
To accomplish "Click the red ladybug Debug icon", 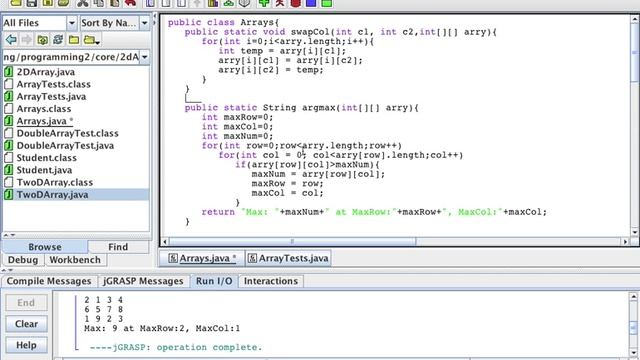I will [x=295, y=3].
